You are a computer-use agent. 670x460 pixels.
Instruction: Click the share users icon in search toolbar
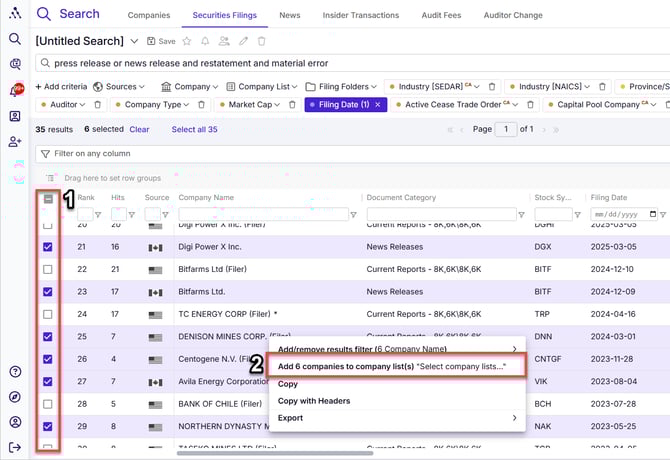pos(224,41)
